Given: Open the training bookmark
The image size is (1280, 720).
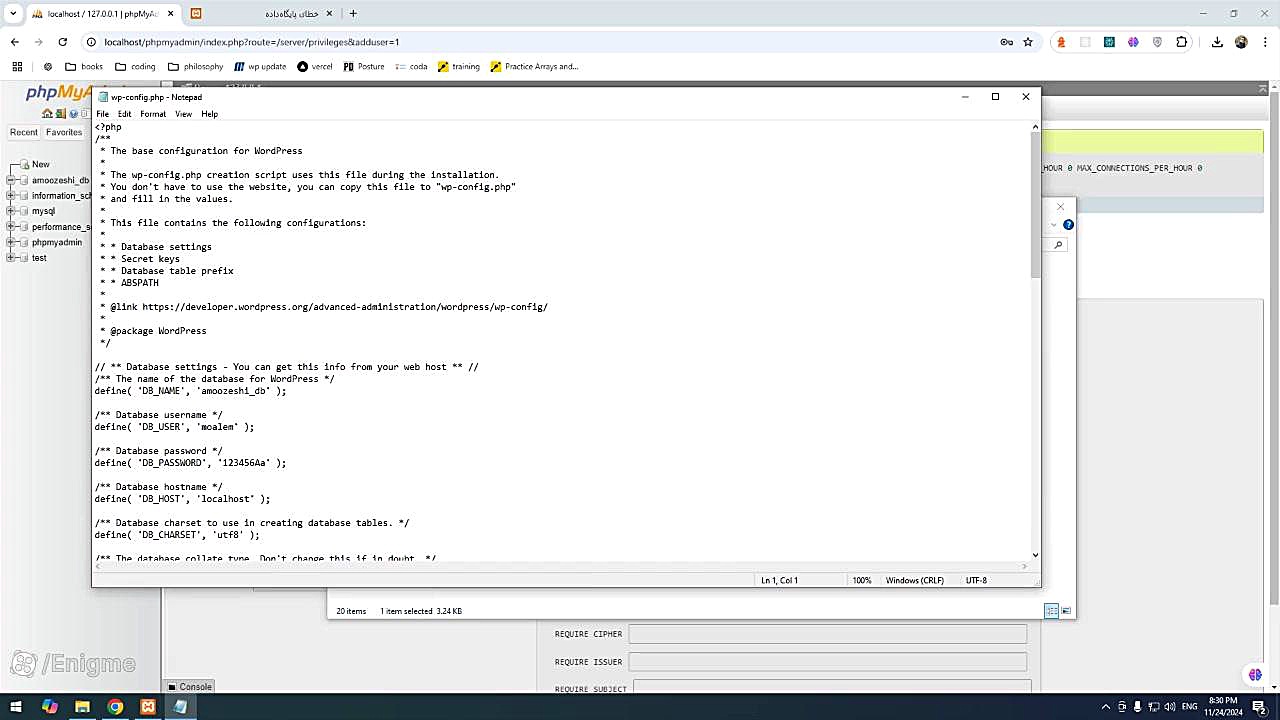Looking at the screenshot, I should pos(459,67).
